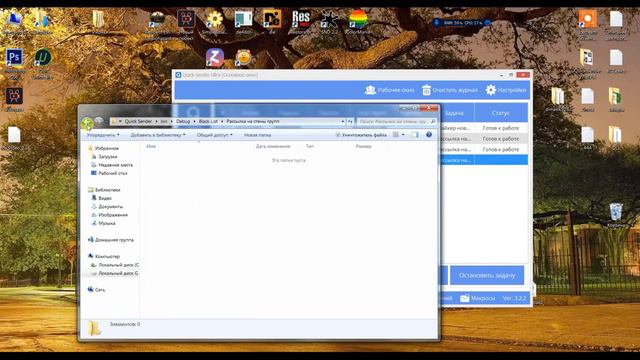The image size is (640, 360).
Task: Open Макросы in Quick Sender bottom bar
Action: pos(478,298)
